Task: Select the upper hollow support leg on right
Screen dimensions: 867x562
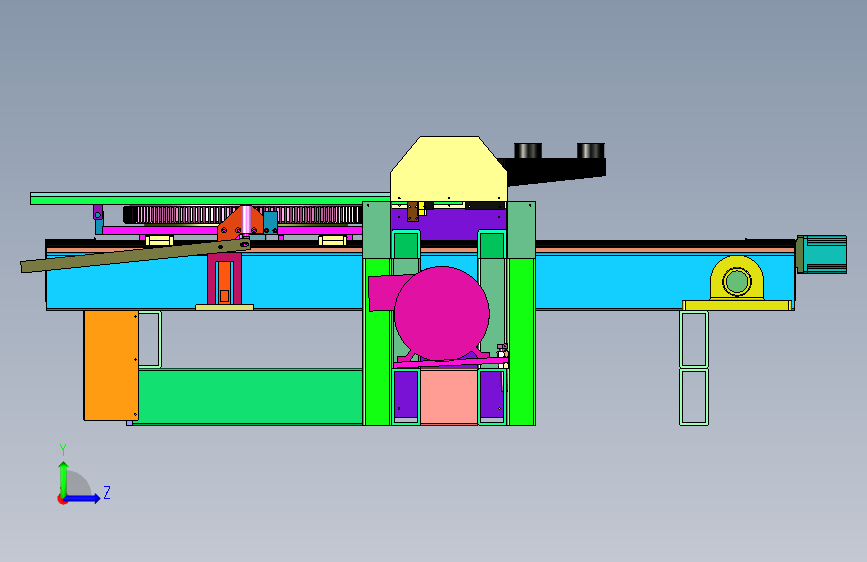Action: [694, 339]
